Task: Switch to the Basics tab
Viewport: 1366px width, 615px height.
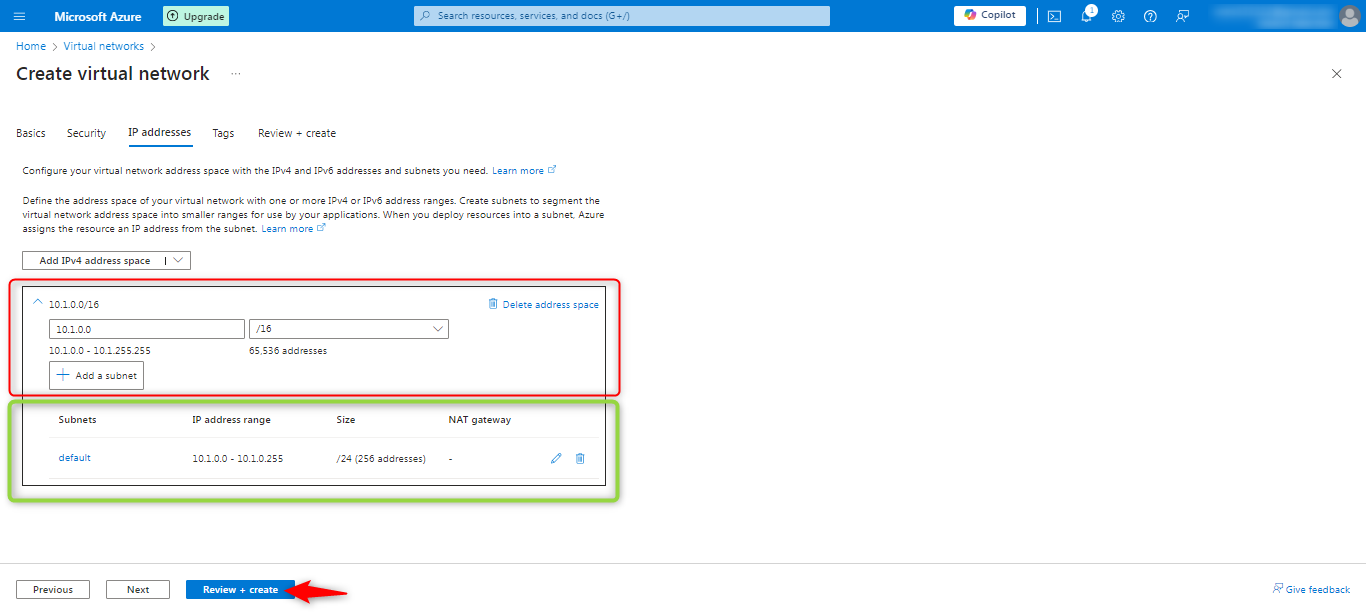Action: point(31,133)
